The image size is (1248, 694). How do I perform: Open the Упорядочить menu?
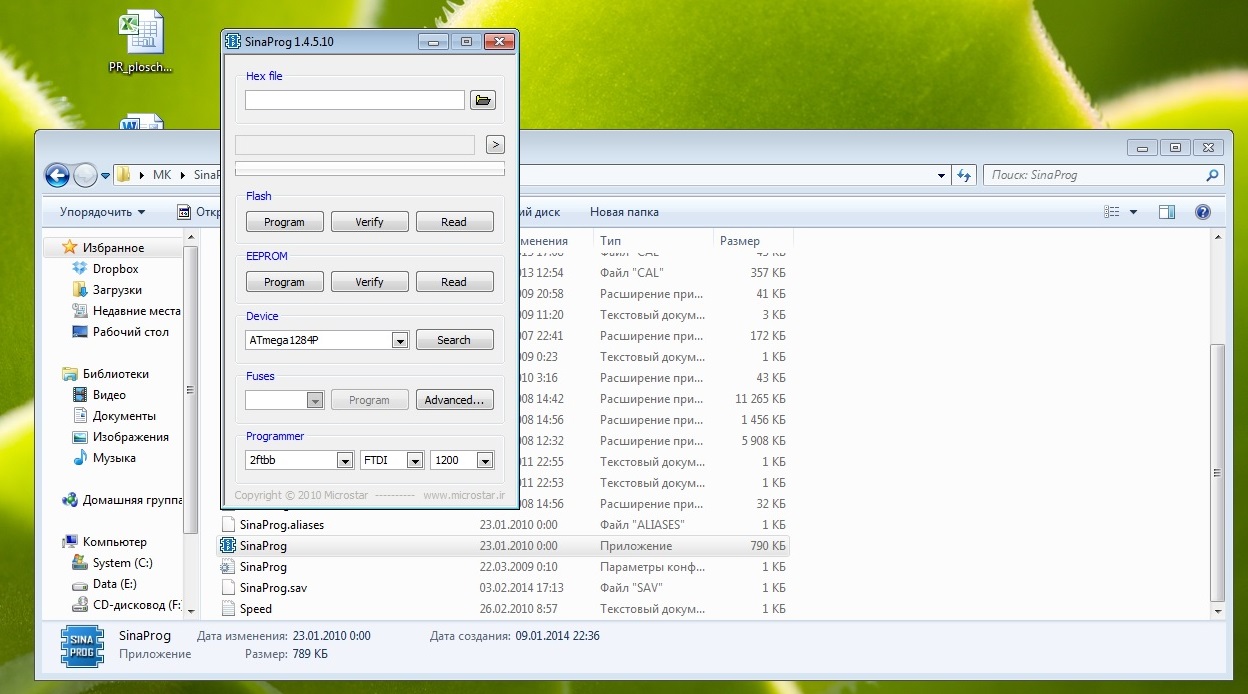coord(102,212)
